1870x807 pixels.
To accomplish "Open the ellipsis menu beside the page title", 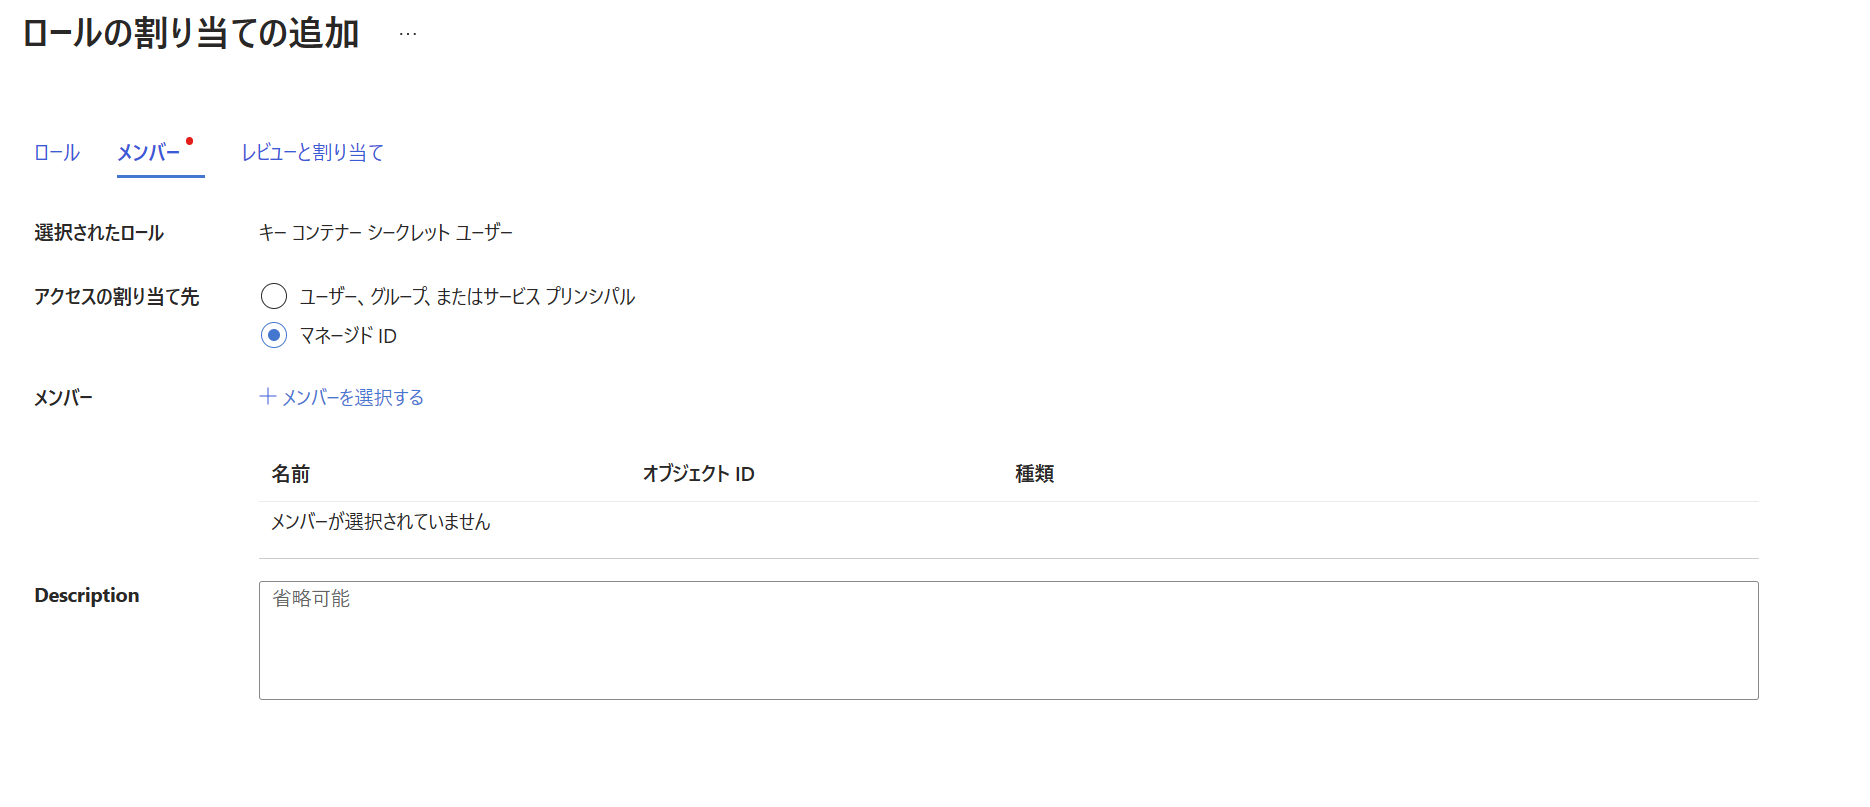I will click(408, 34).
